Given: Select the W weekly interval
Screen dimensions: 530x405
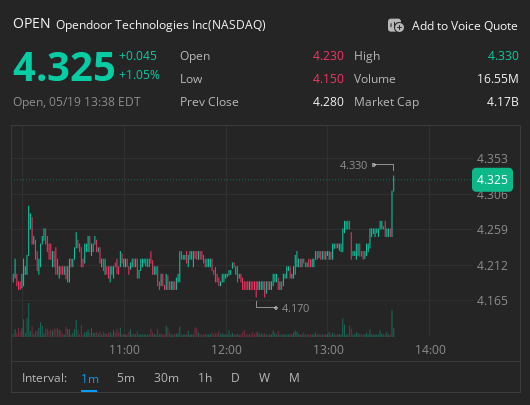Looking at the screenshot, I should coord(264,378).
